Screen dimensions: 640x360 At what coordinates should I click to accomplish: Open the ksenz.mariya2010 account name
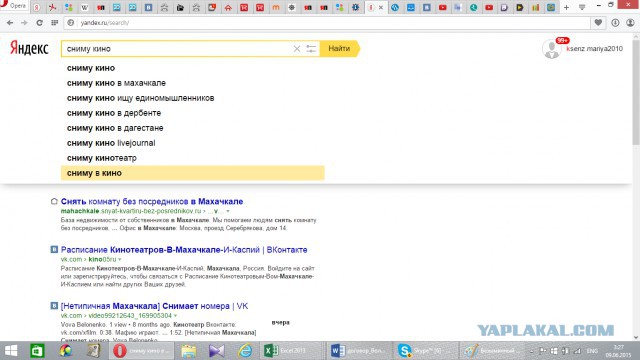point(595,49)
